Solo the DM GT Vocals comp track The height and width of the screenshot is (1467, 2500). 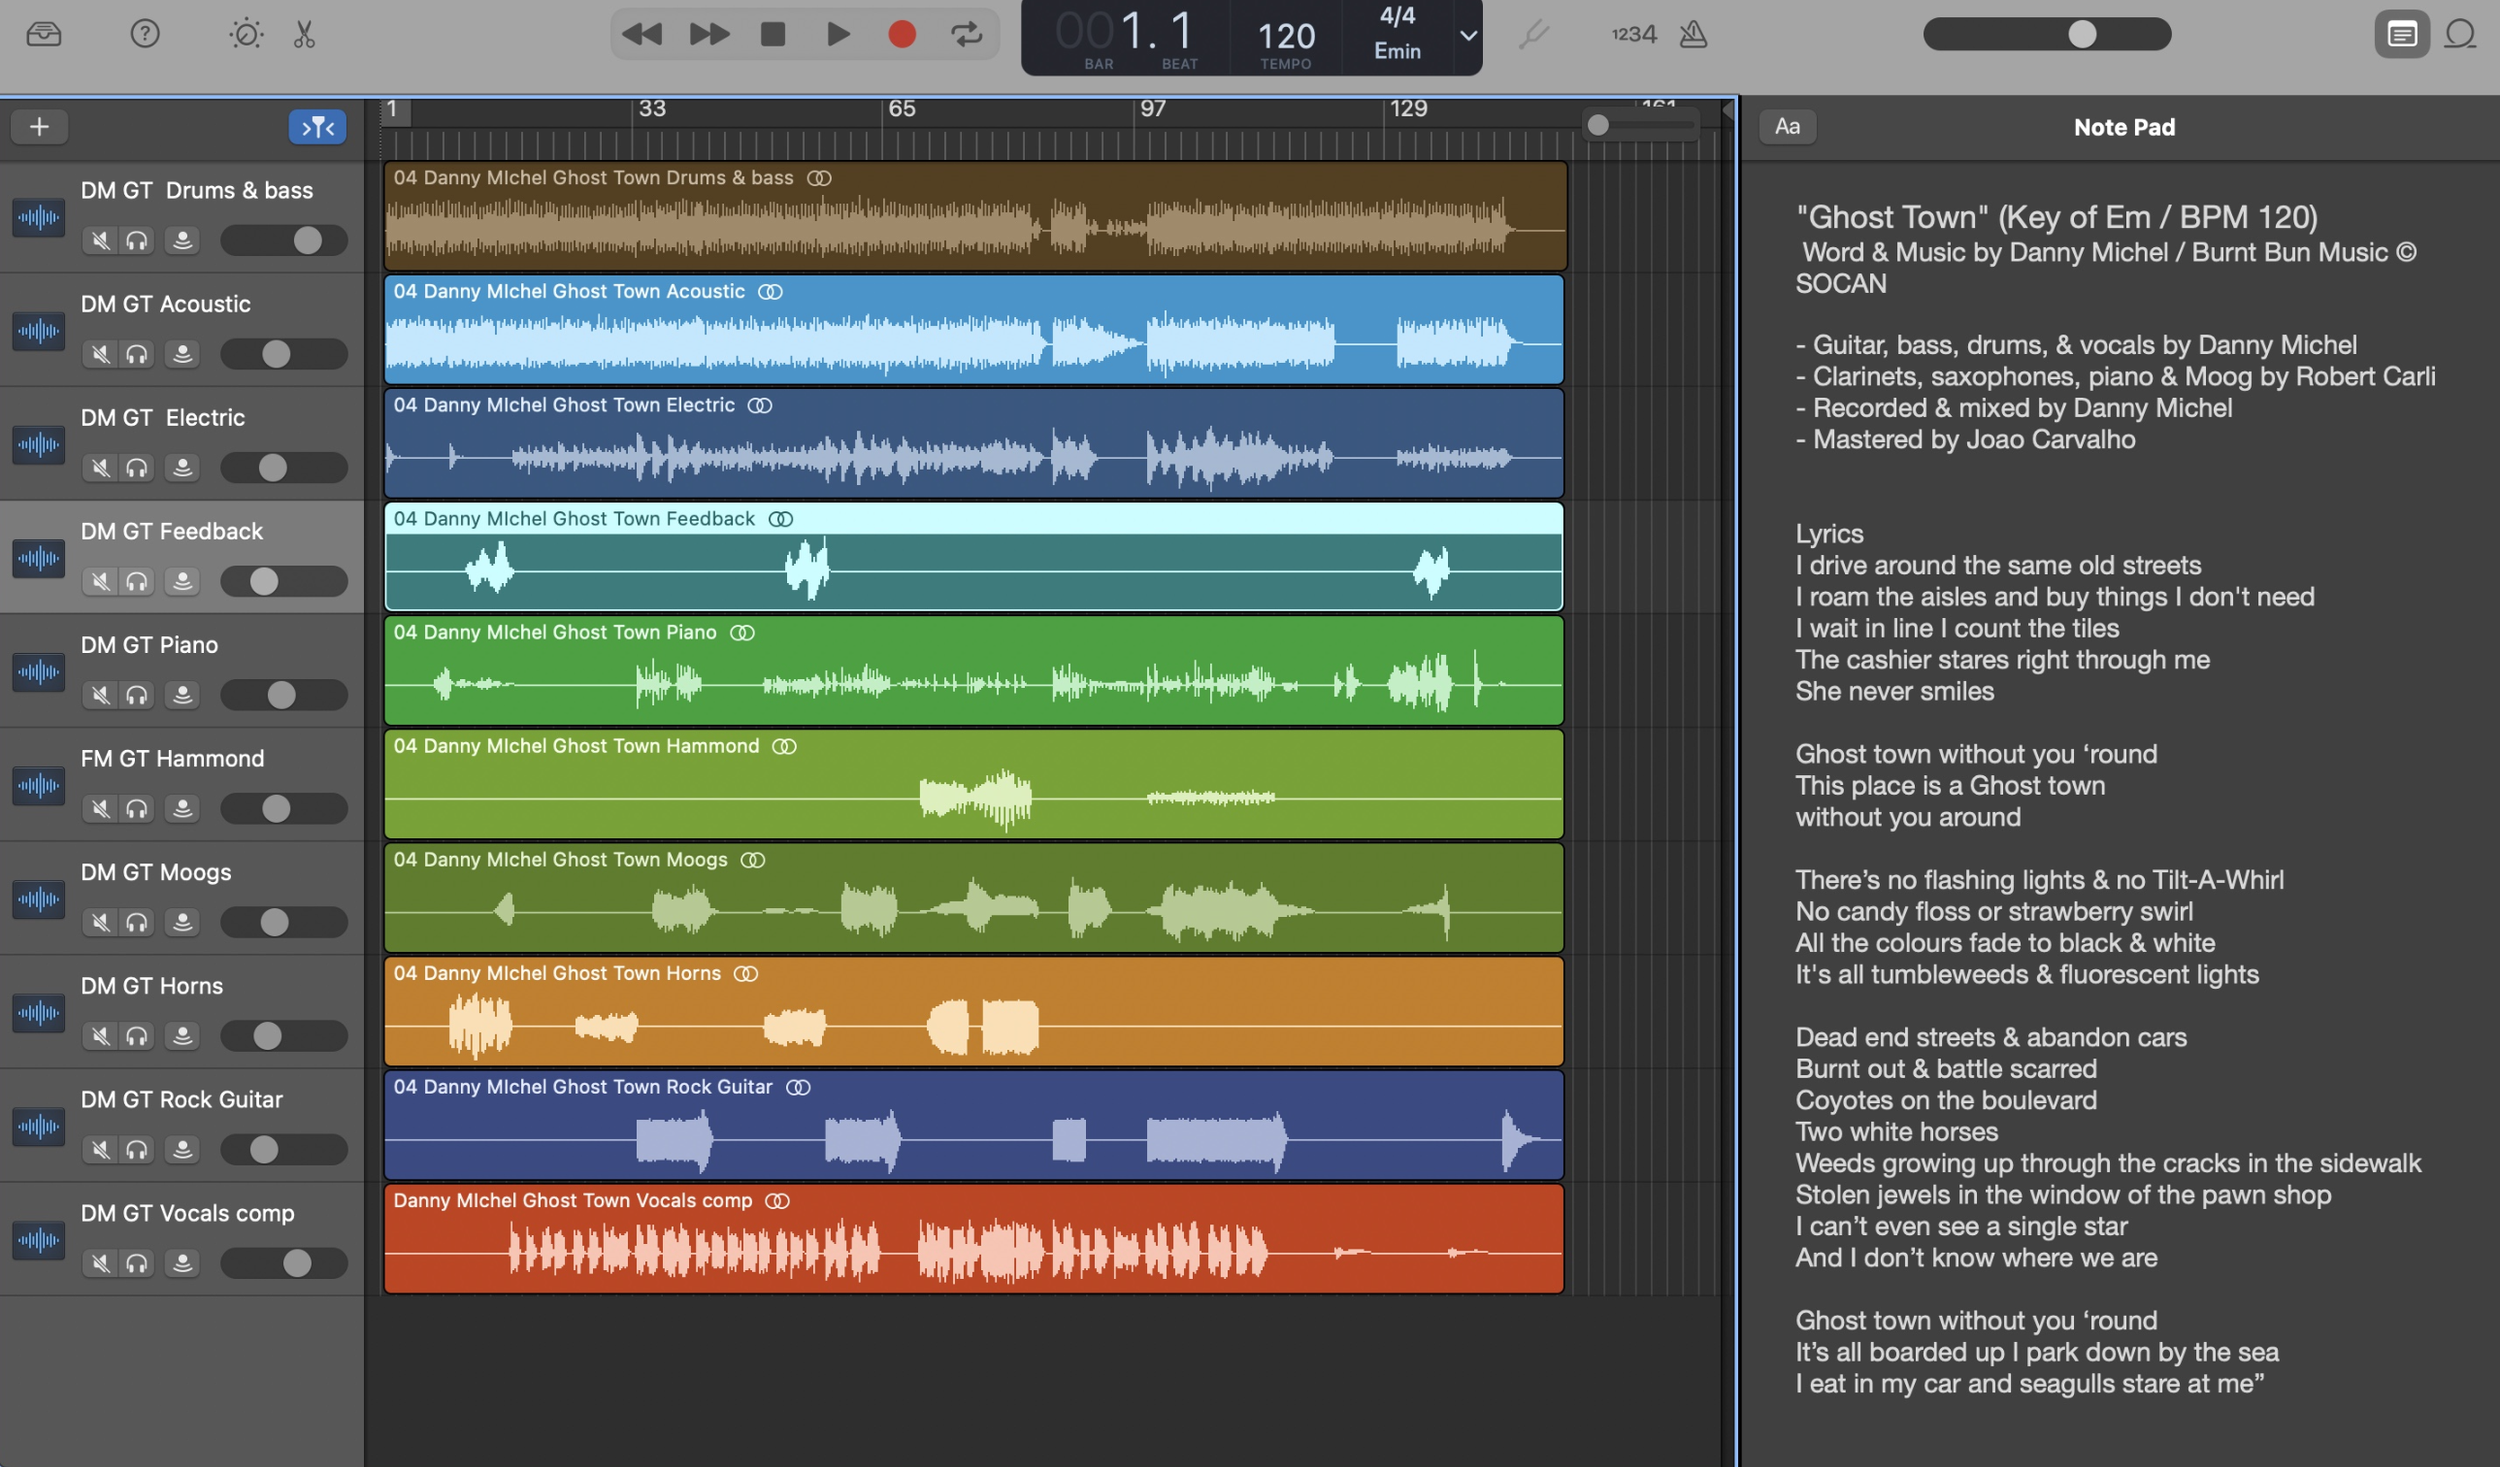[x=137, y=1263]
